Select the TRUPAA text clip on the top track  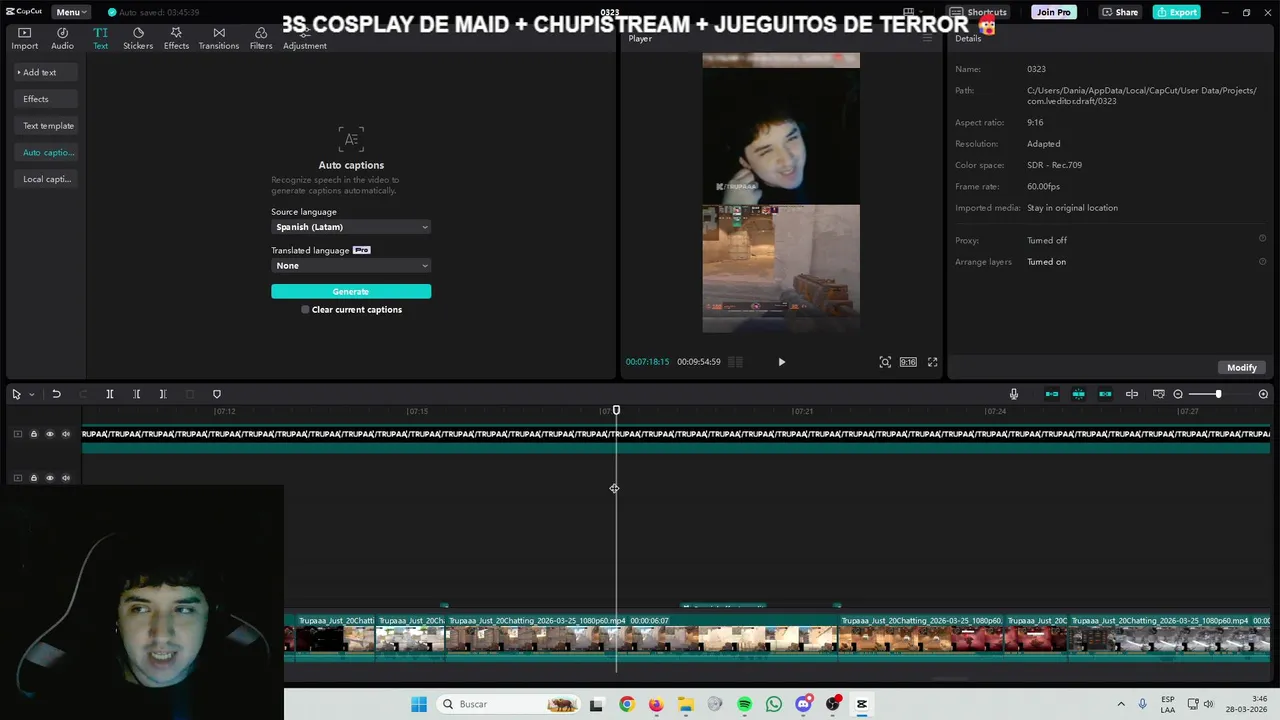tap(676, 440)
